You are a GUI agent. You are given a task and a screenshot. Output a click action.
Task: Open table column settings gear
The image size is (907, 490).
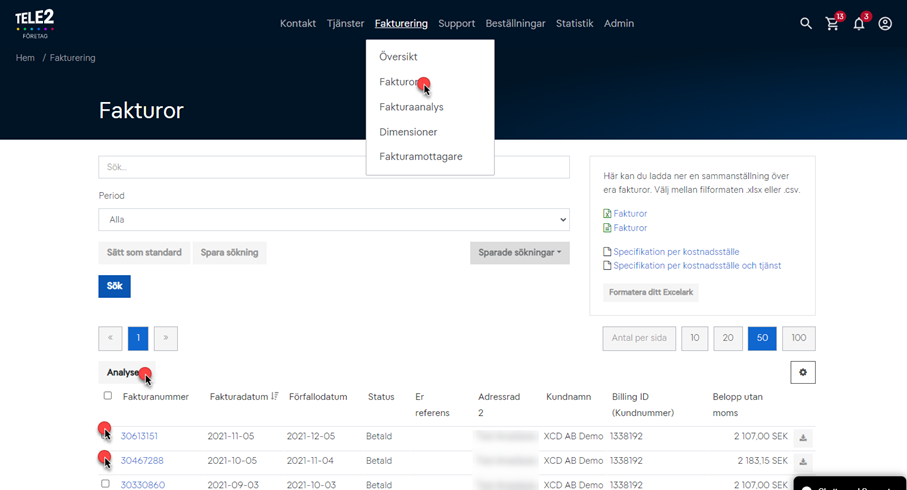(803, 373)
